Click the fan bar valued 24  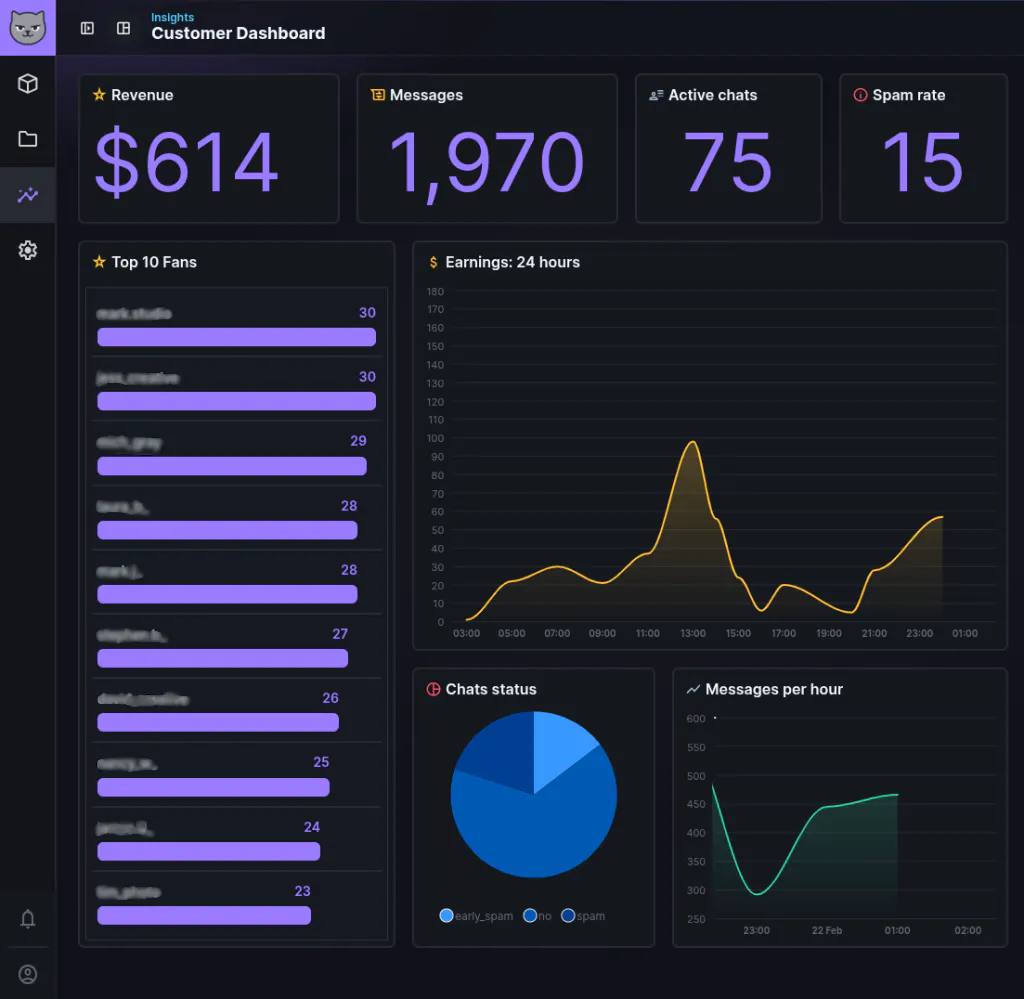click(x=209, y=851)
